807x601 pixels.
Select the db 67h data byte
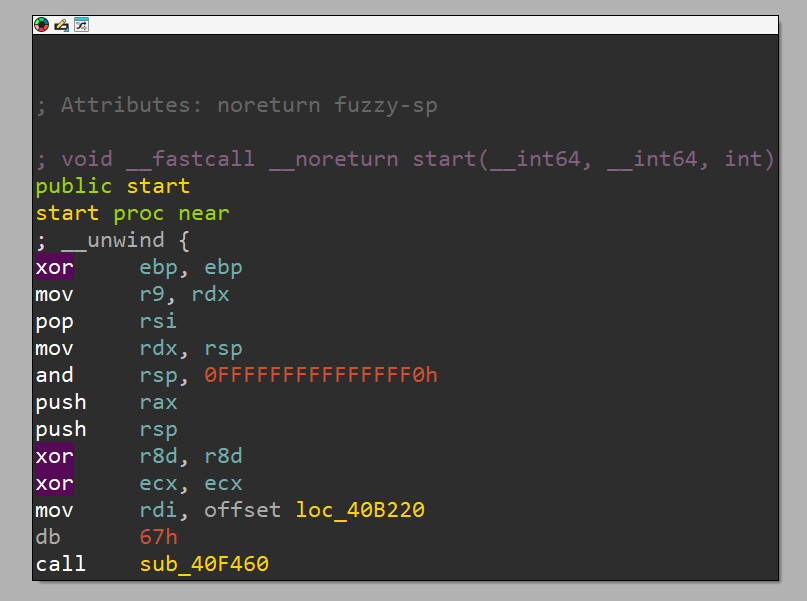pos(158,536)
